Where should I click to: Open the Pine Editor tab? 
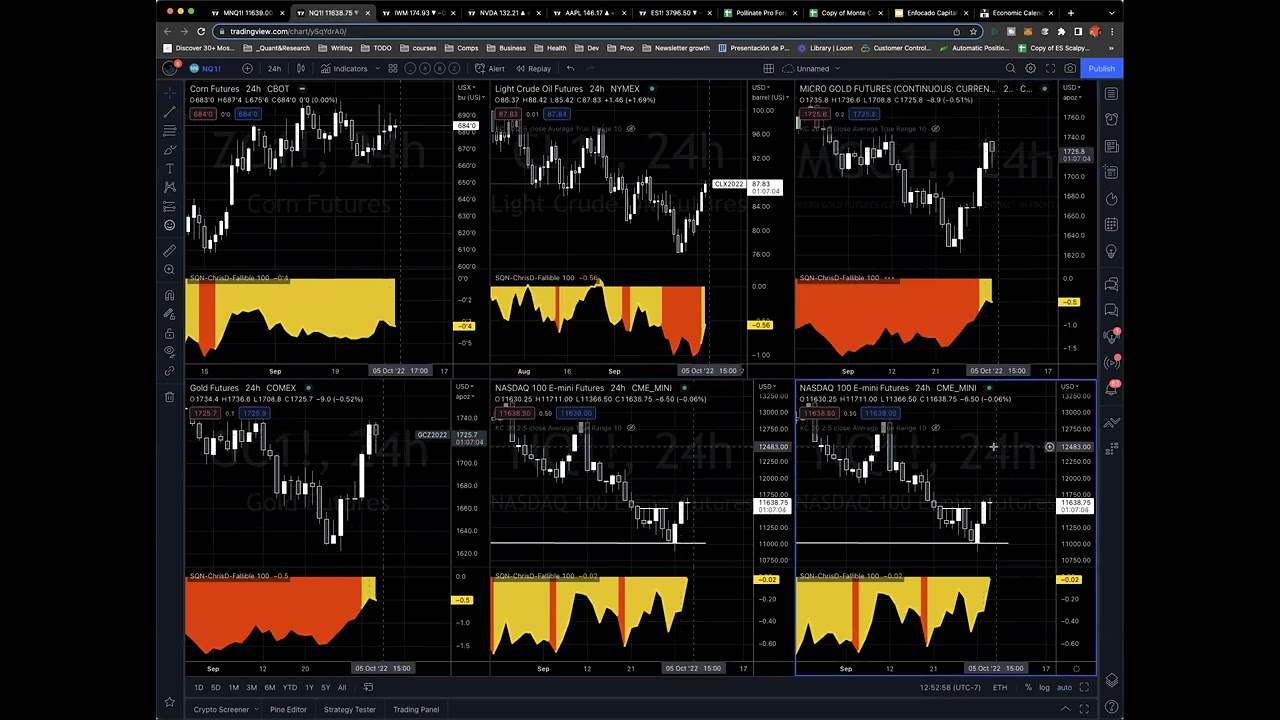point(288,709)
